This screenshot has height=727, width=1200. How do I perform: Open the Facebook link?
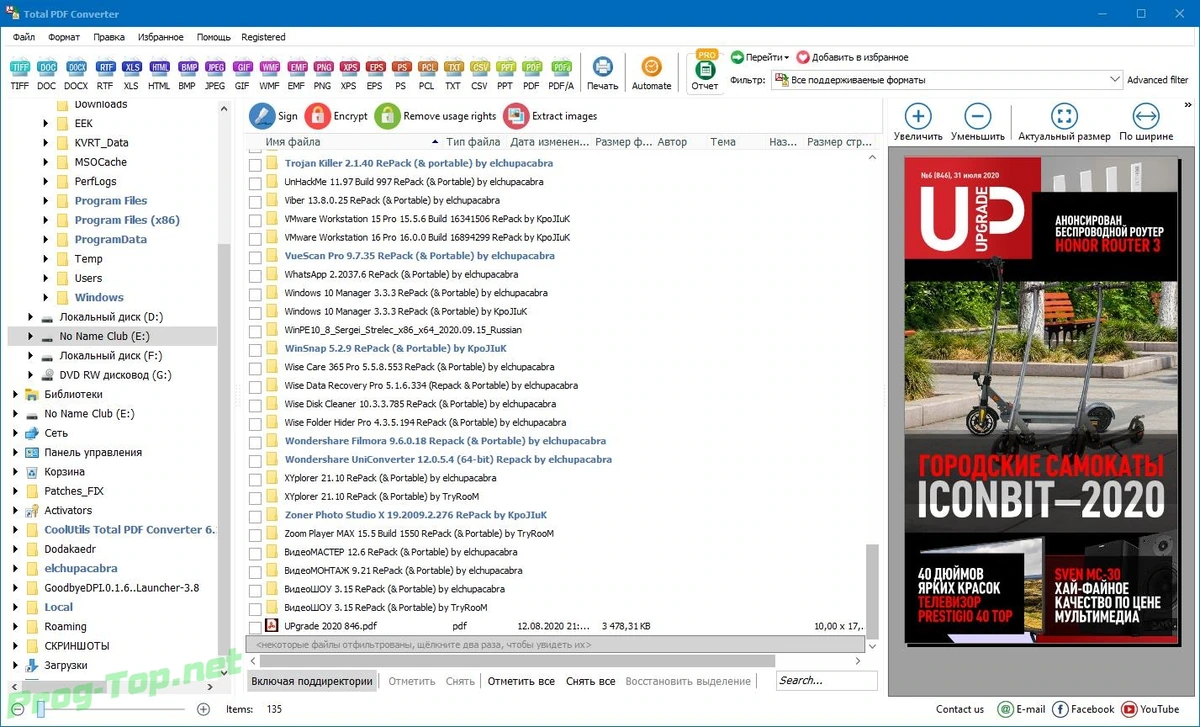pyautogui.click(x=1084, y=709)
